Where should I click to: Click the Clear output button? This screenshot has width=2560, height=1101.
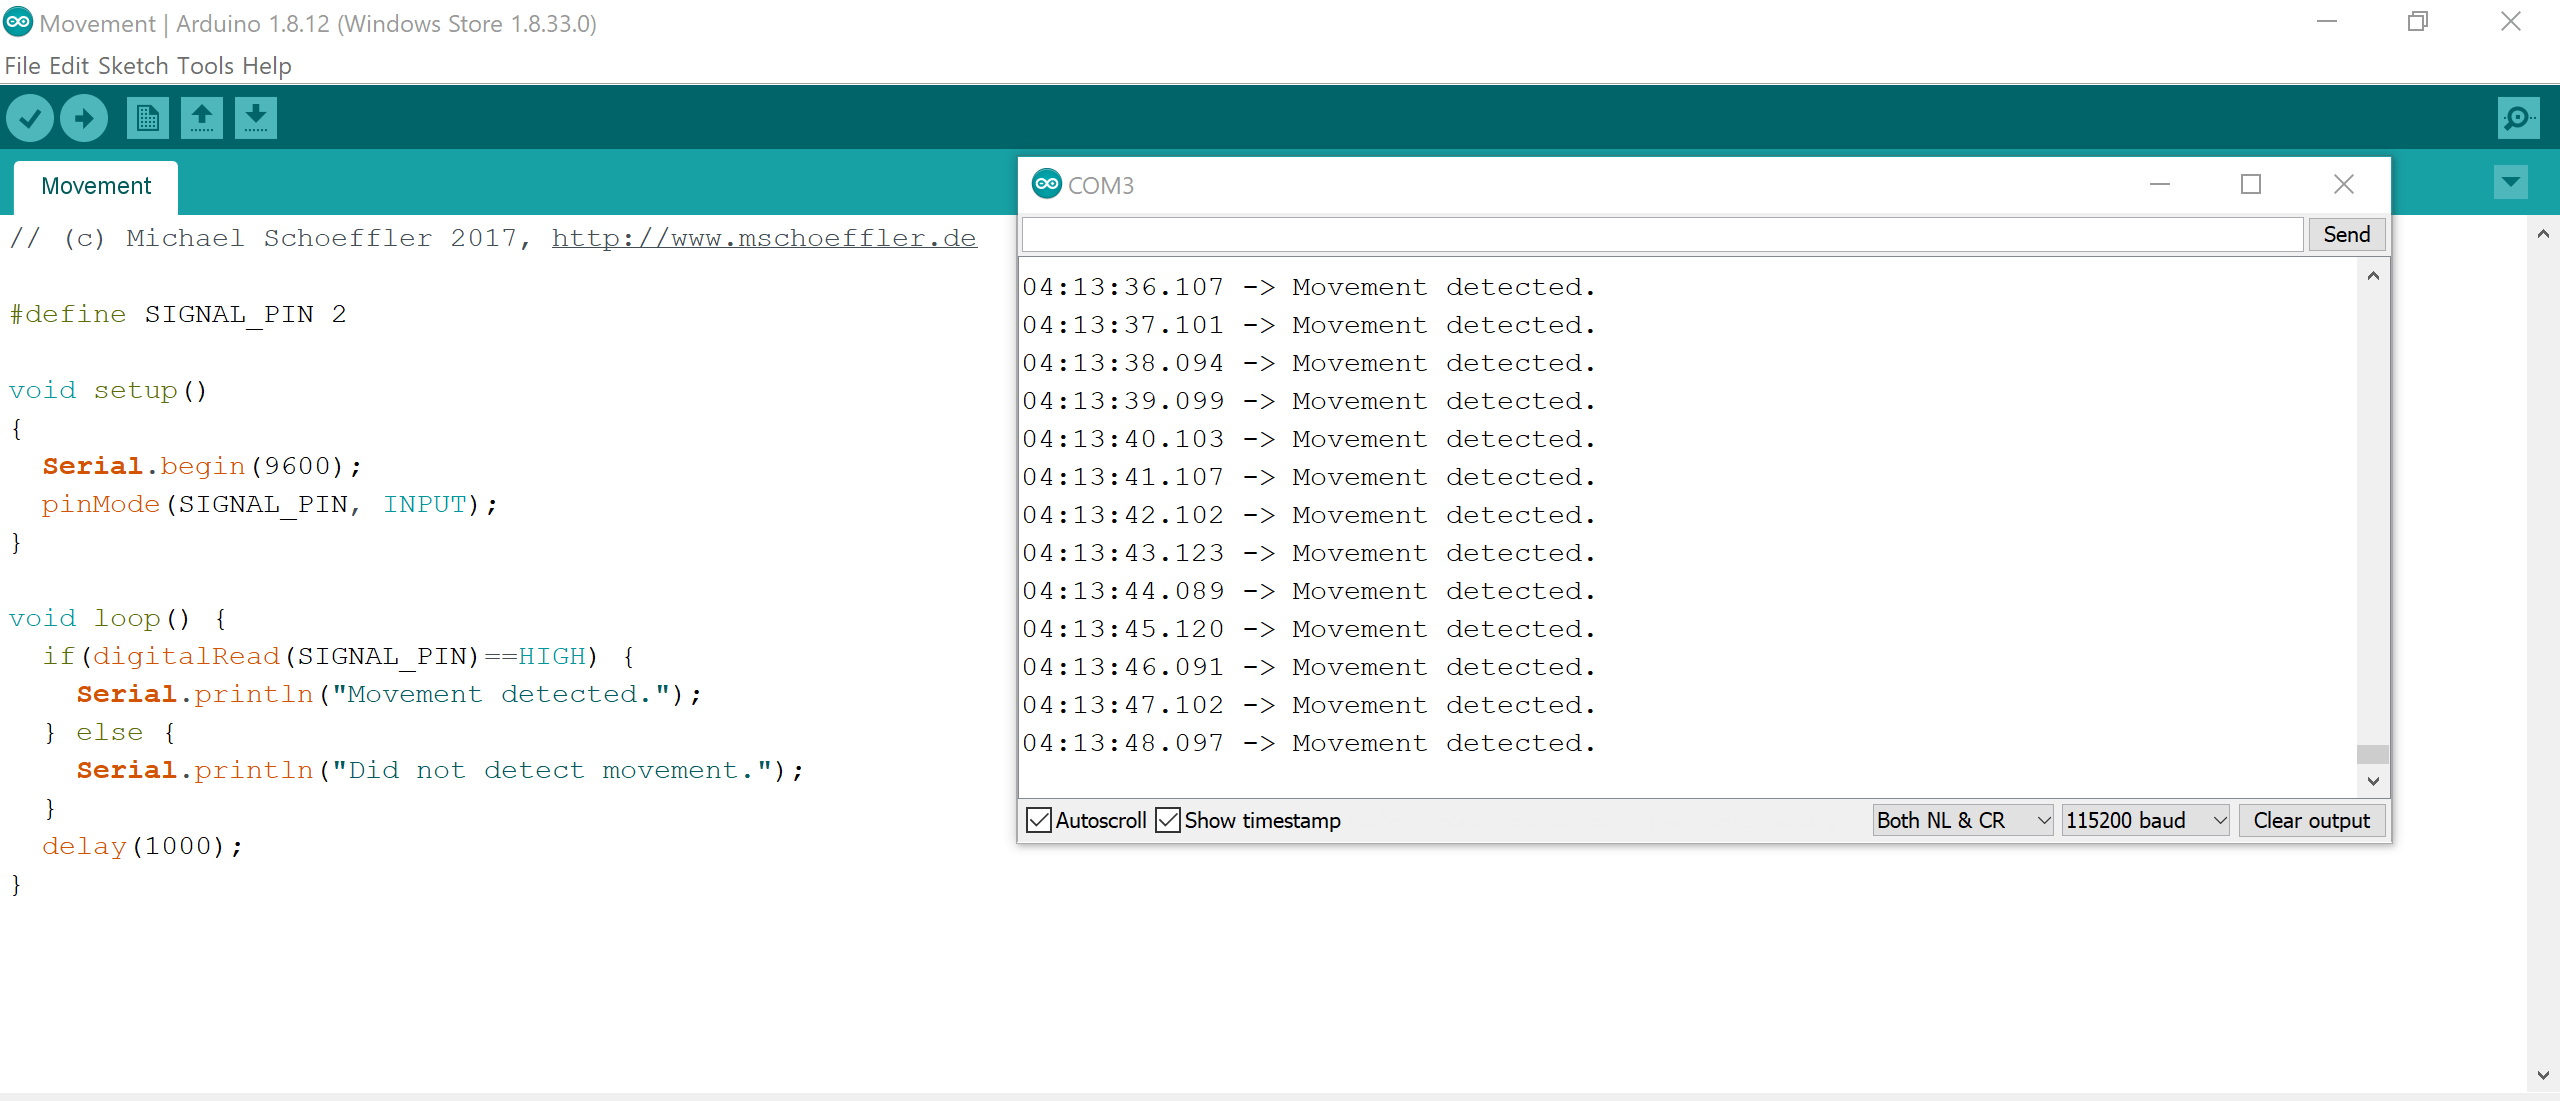[x=2311, y=820]
